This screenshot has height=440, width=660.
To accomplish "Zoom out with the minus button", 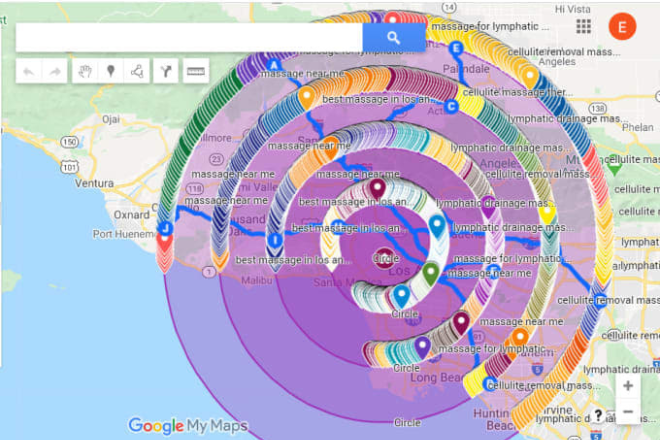I will click(x=628, y=411).
